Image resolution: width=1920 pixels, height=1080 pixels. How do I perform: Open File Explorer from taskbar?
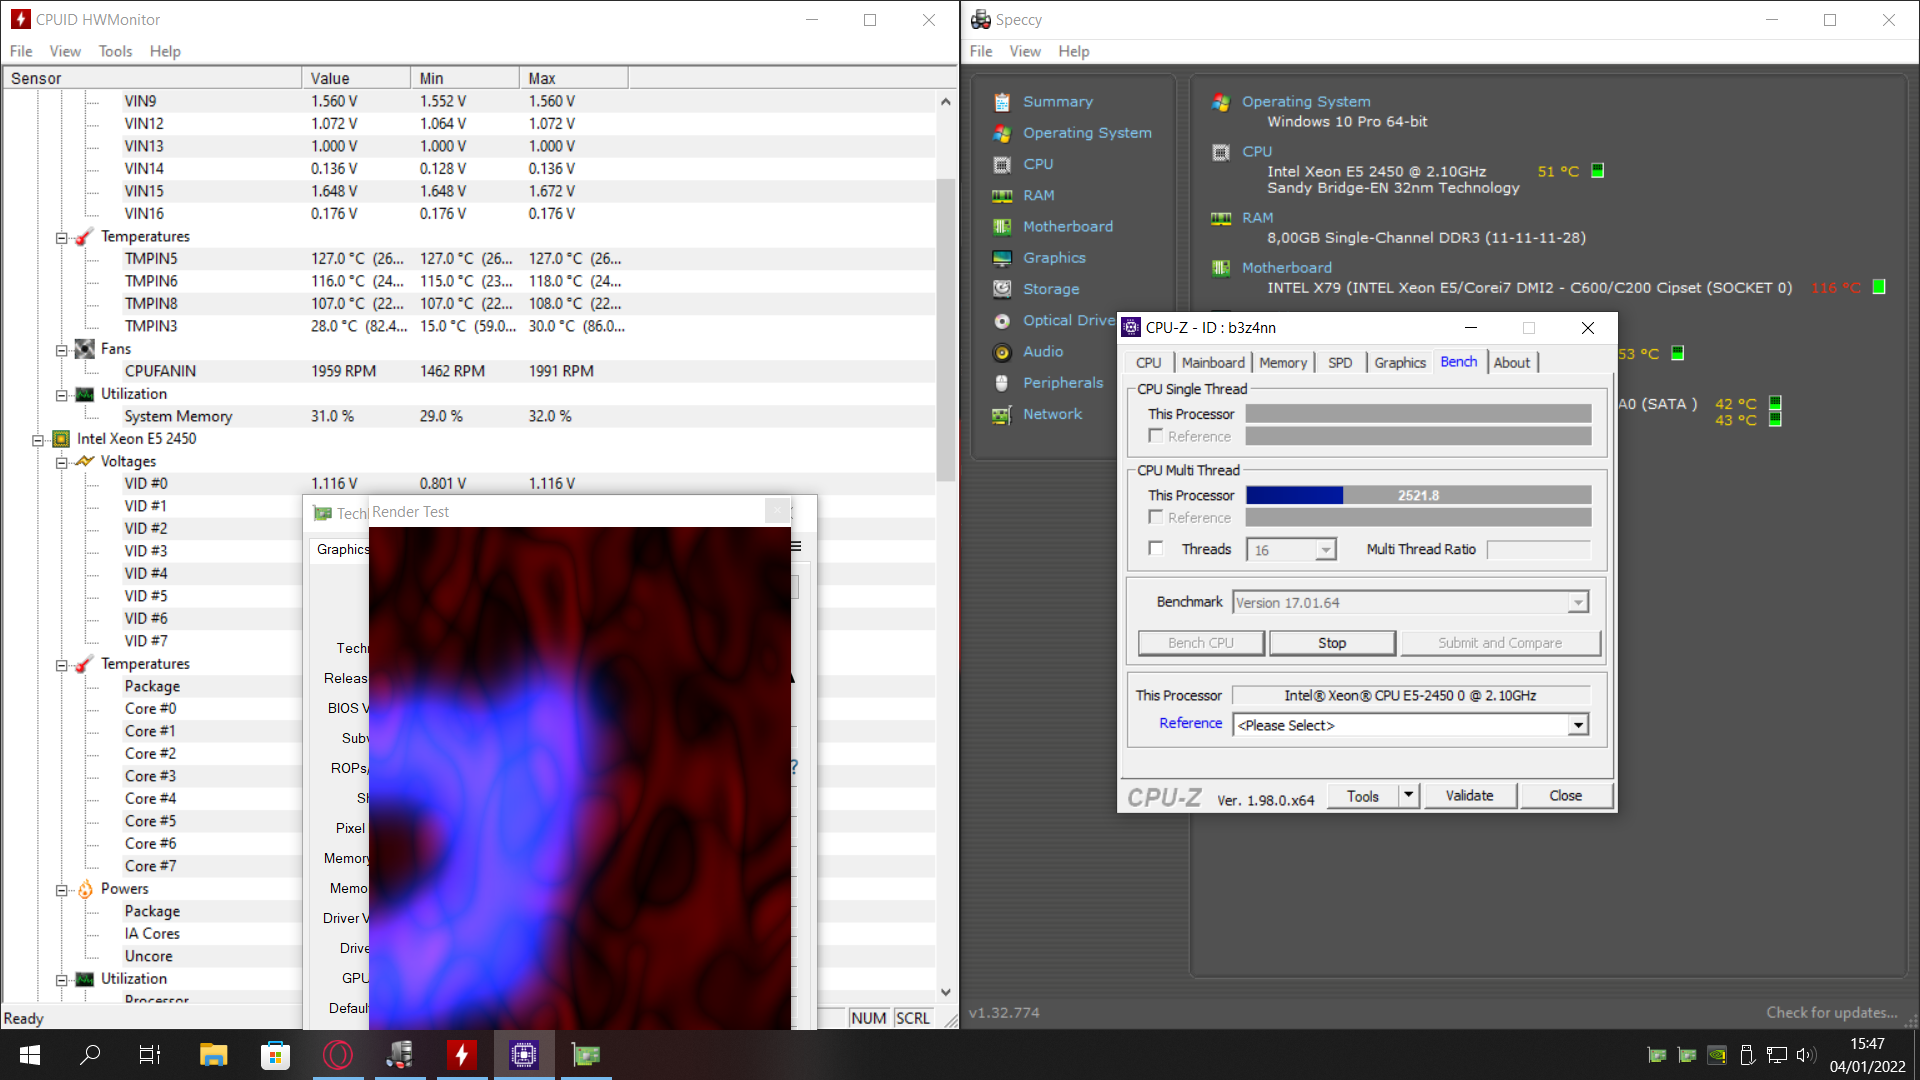pos(213,1055)
